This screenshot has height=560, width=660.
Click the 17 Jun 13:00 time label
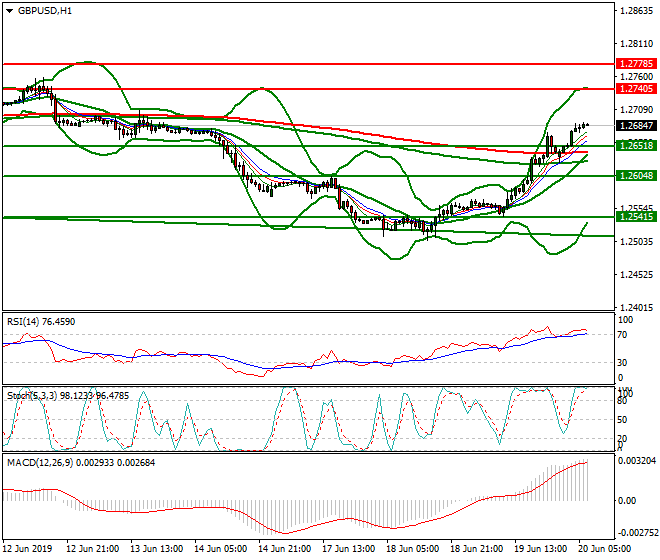tap(347, 551)
